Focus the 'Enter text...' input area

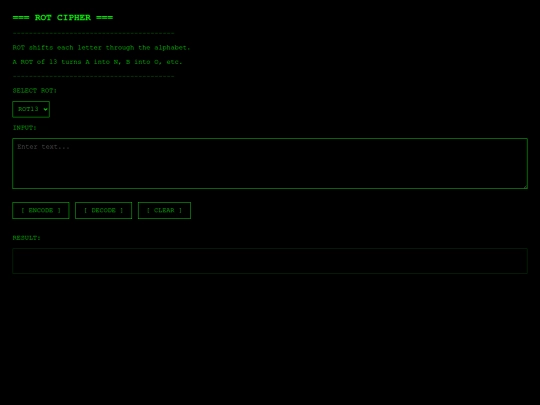pos(270,163)
